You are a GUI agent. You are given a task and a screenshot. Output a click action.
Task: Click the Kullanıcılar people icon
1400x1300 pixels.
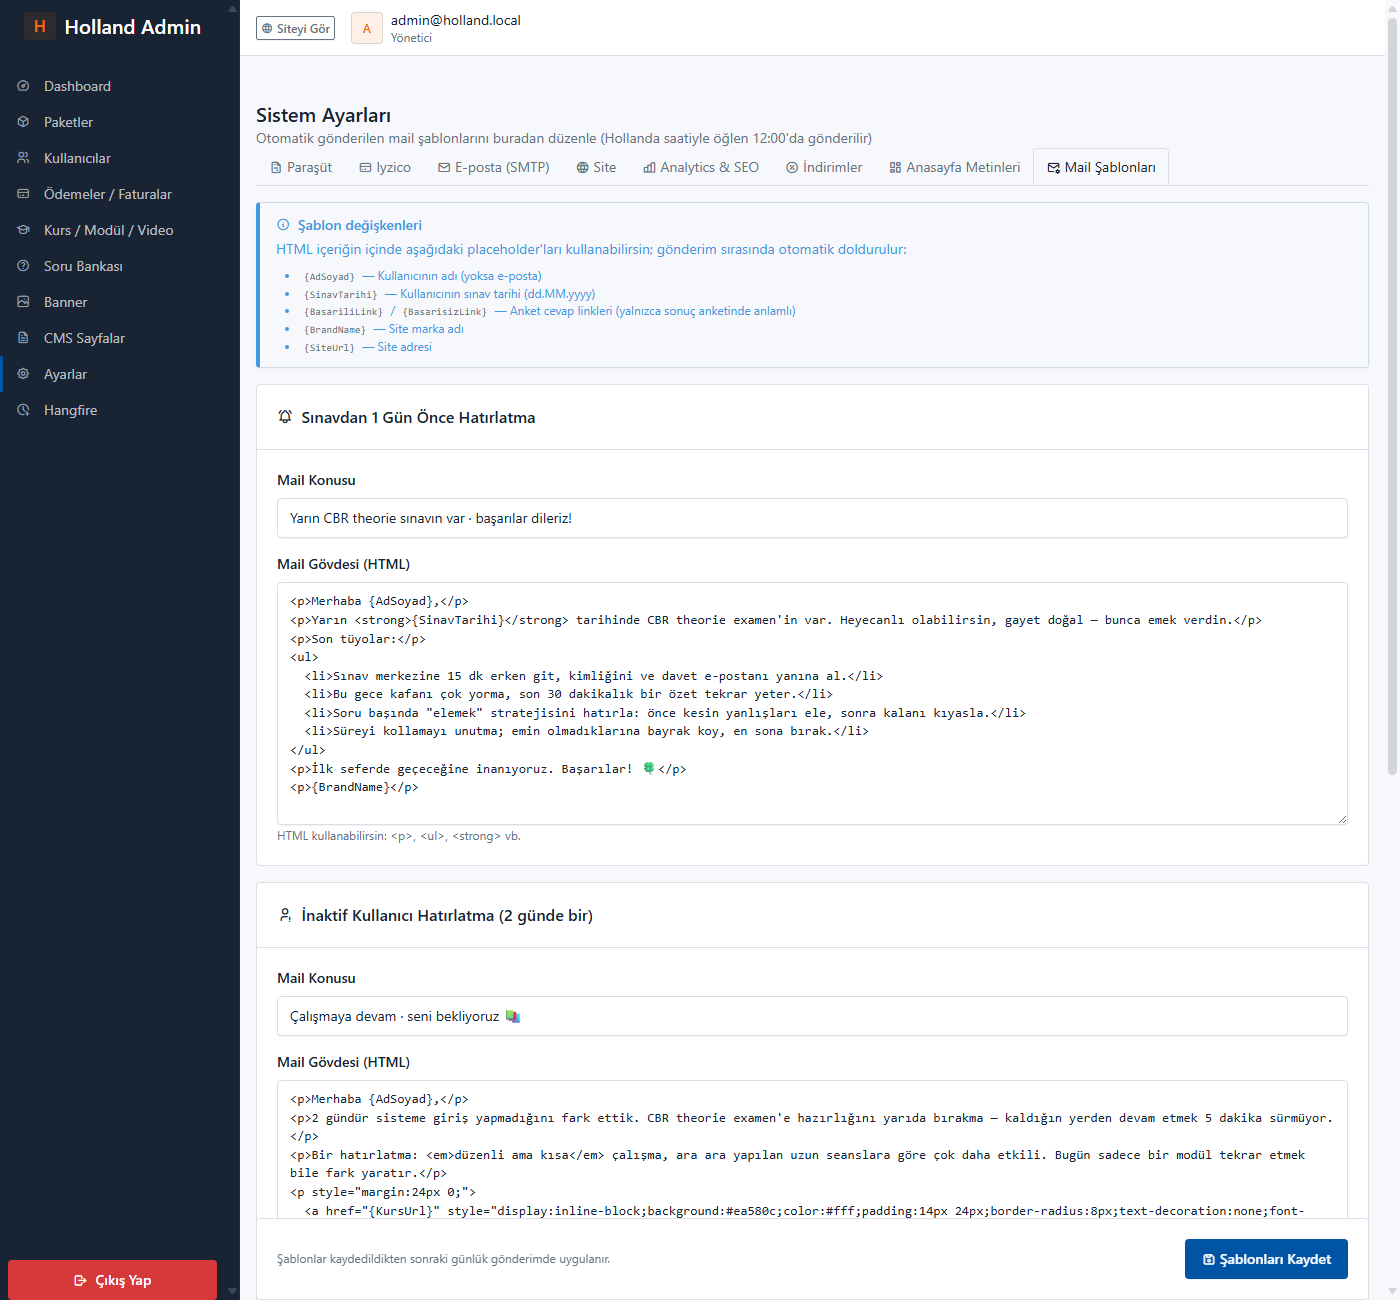[23, 158]
